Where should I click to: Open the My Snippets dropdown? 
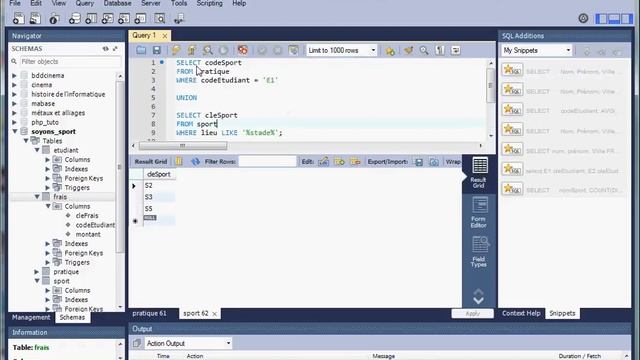click(536, 50)
